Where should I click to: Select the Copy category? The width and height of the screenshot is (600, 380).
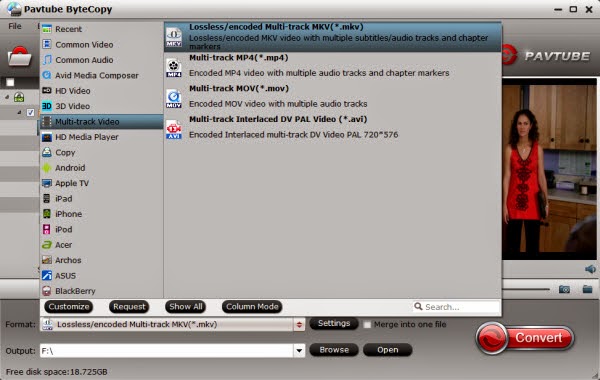coord(101,152)
